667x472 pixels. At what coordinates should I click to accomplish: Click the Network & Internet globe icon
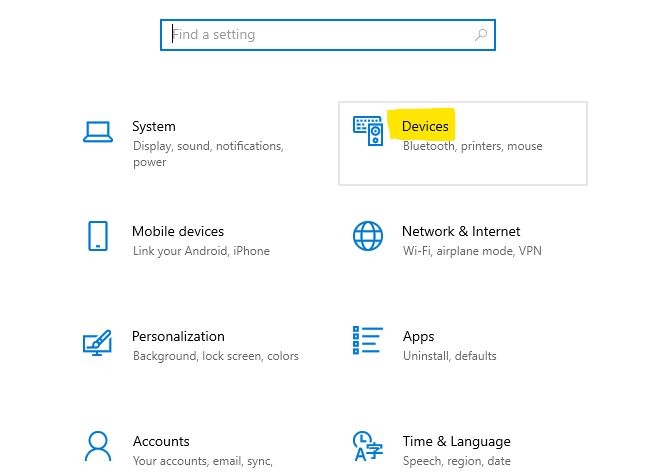pyautogui.click(x=368, y=236)
